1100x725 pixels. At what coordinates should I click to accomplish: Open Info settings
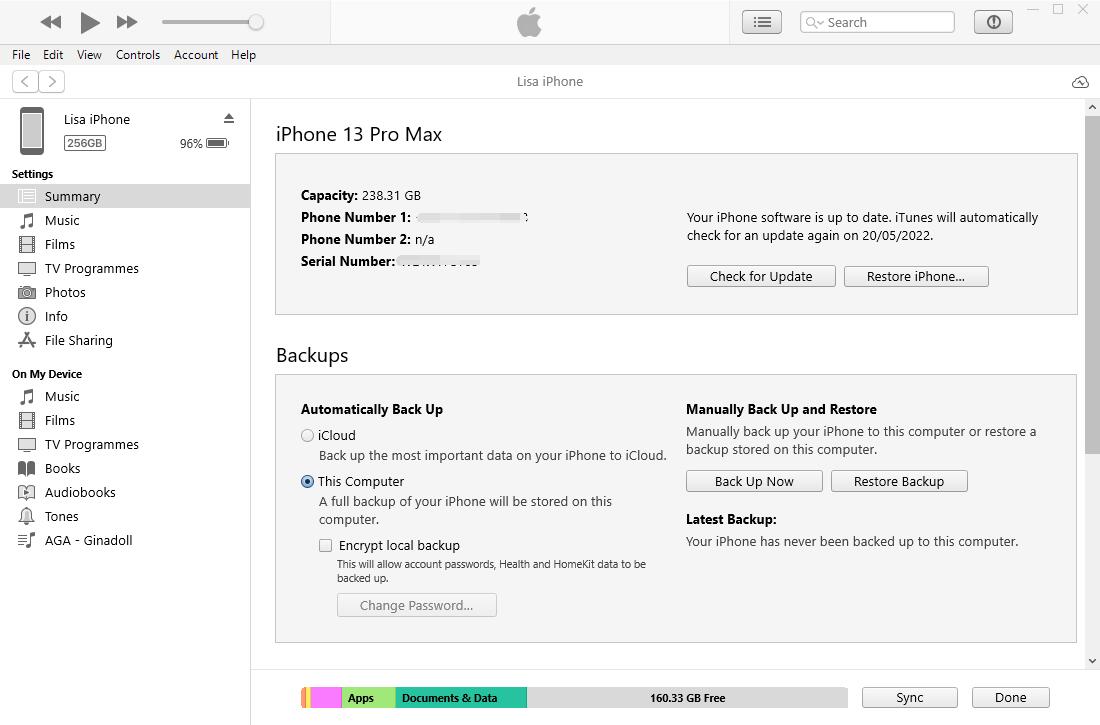pyautogui.click(x=125, y=316)
